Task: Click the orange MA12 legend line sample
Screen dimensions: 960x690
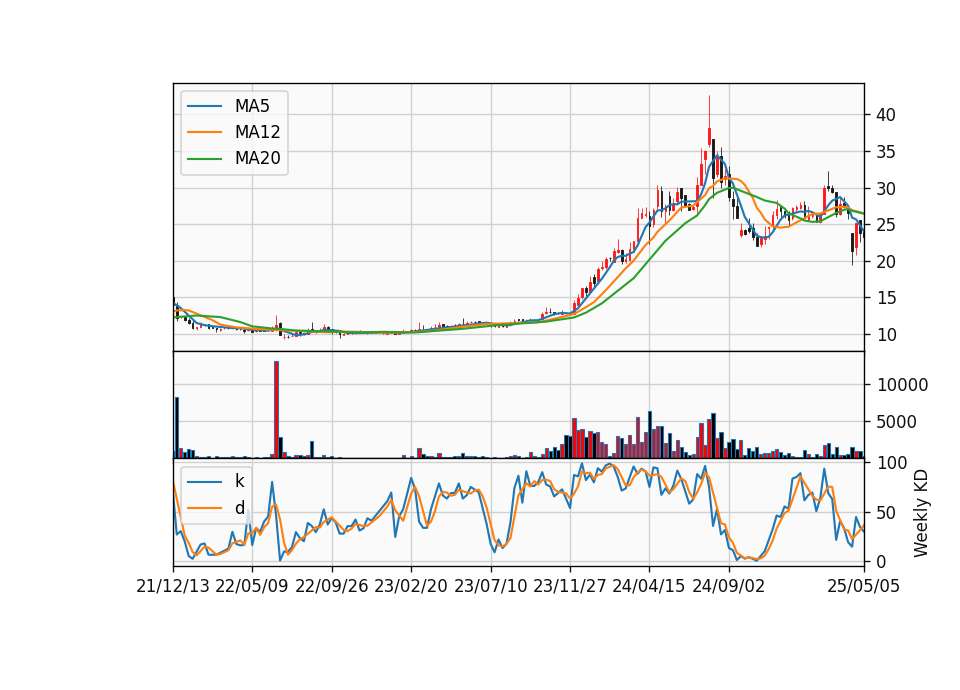Action: pos(204,132)
